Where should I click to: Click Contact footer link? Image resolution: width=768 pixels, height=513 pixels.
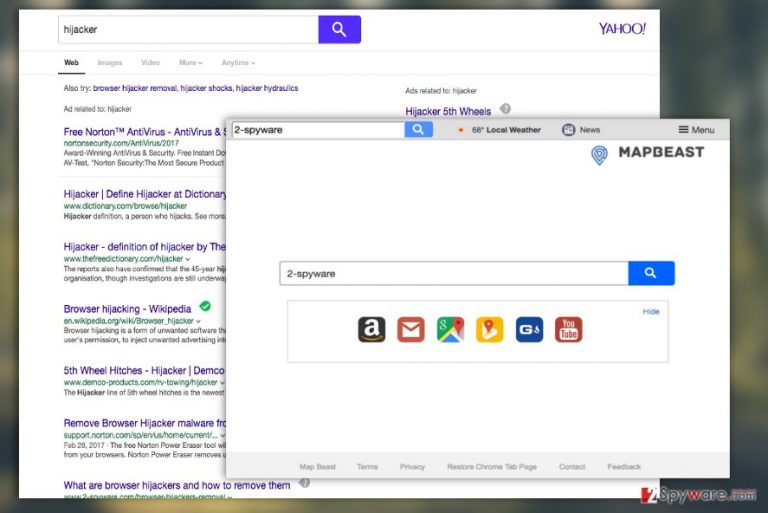coord(572,466)
